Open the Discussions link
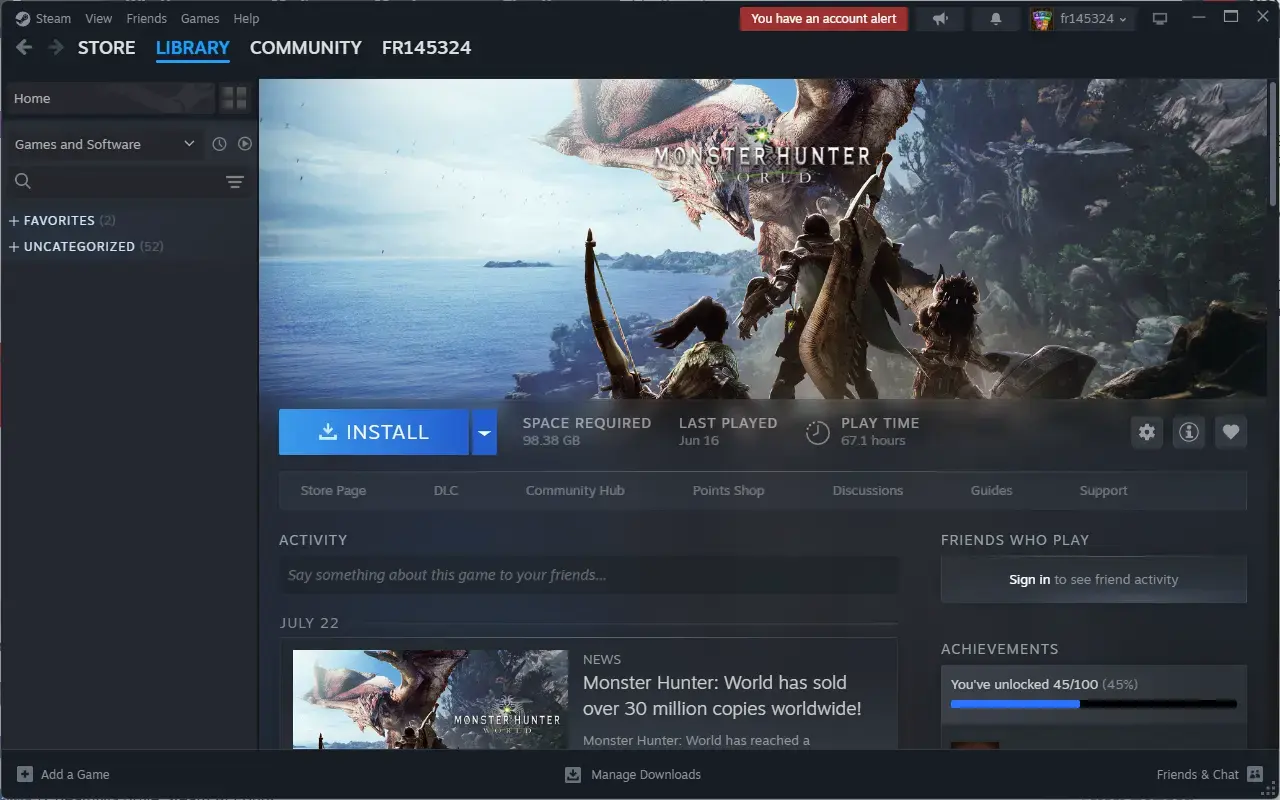This screenshot has height=800, width=1280. coord(868,490)
